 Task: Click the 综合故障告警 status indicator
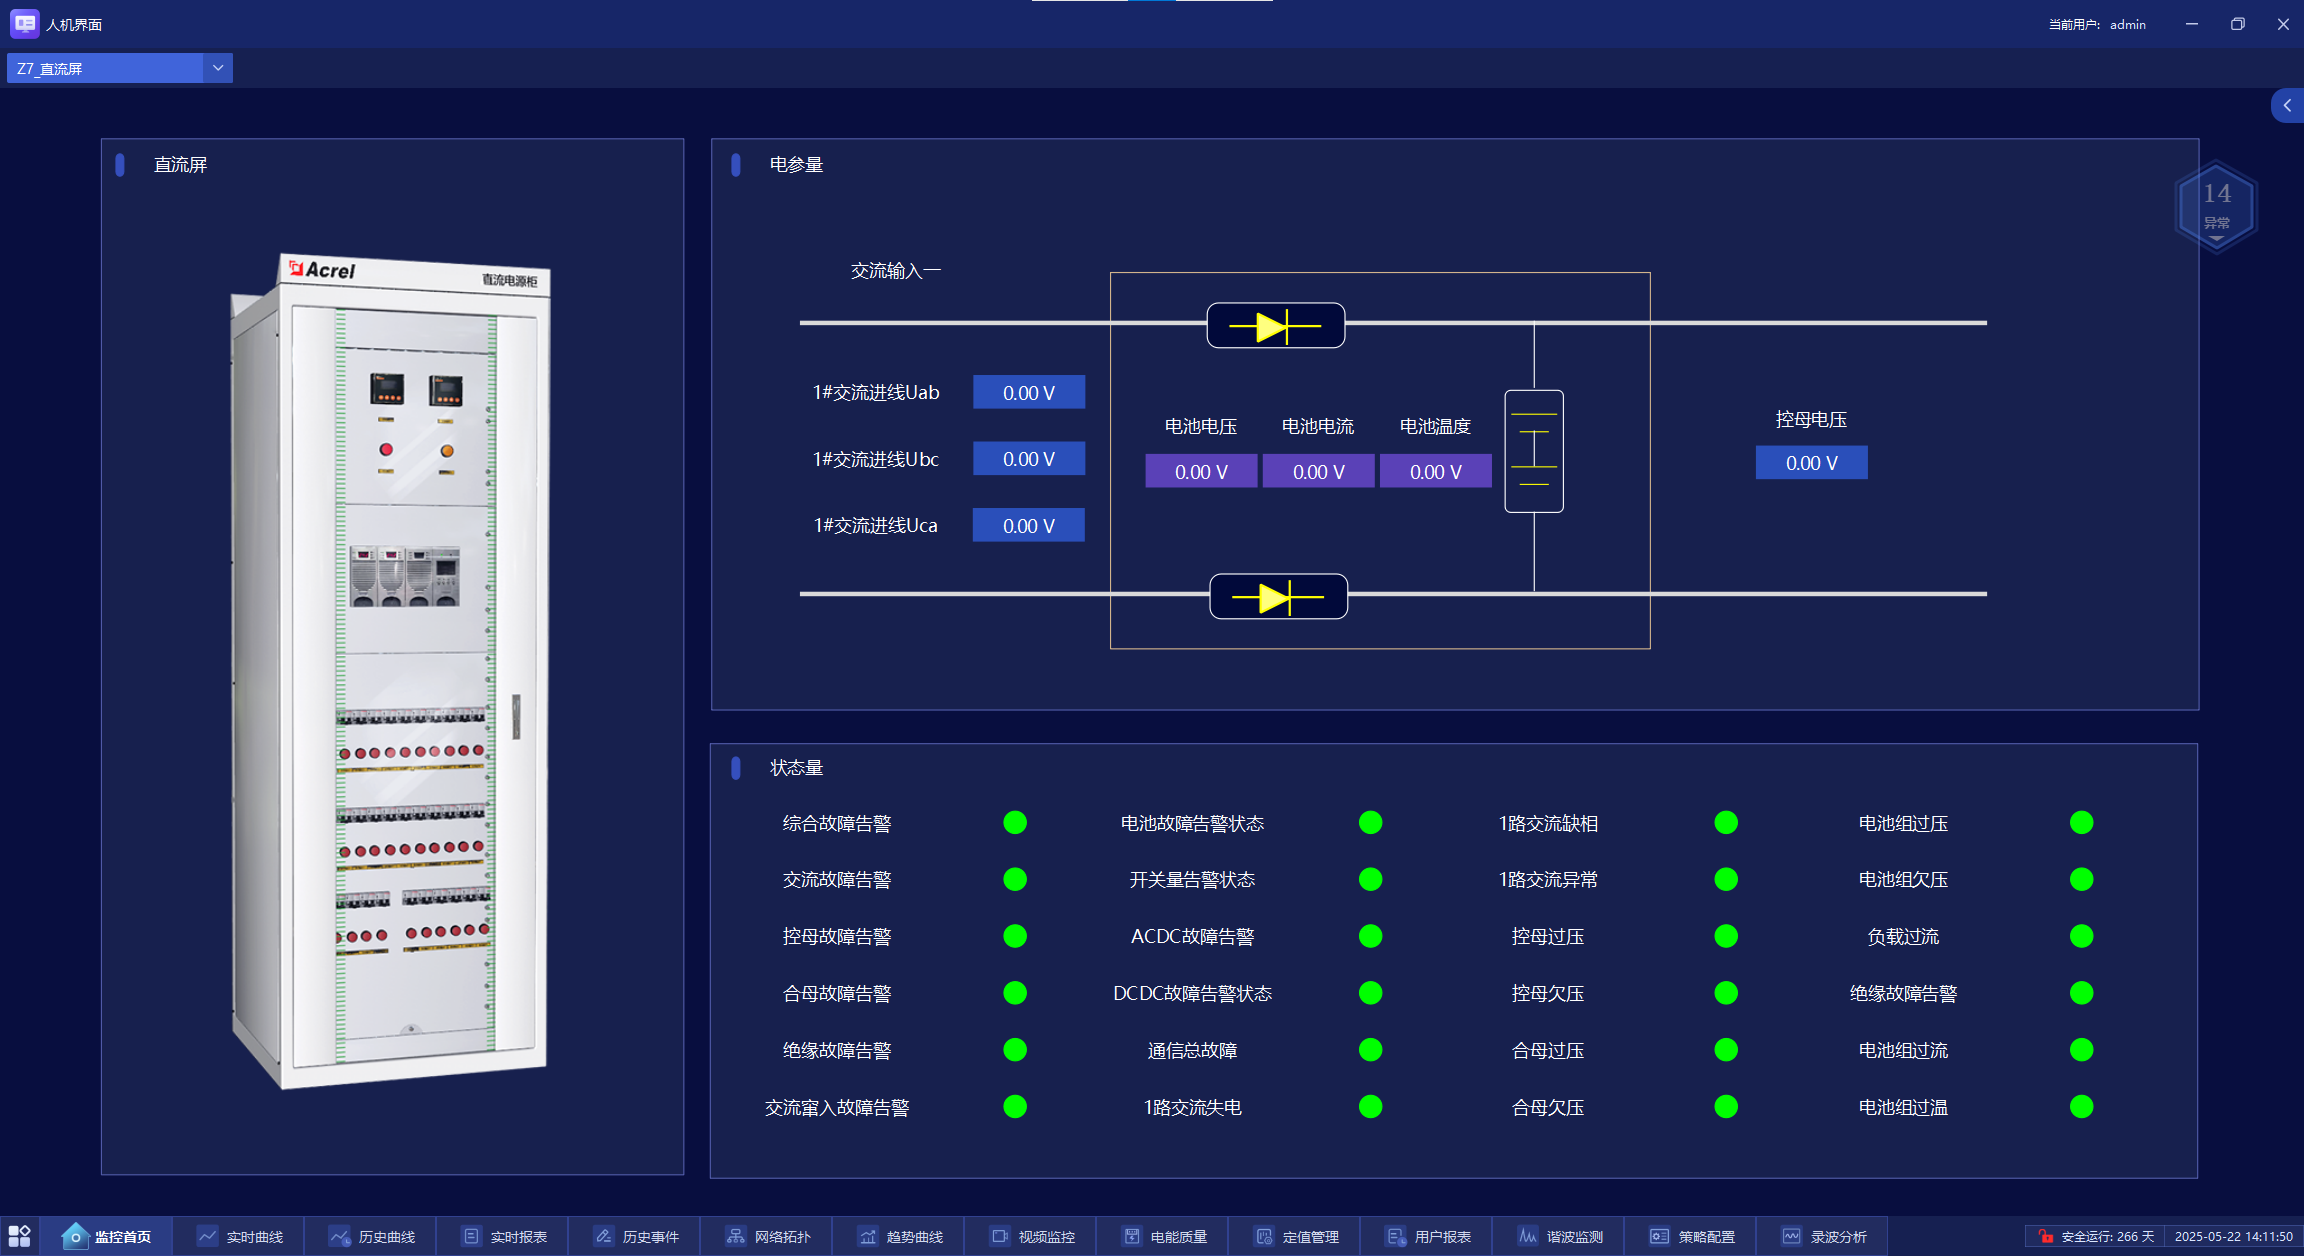pyautogui.click(x=1015, y=823)
